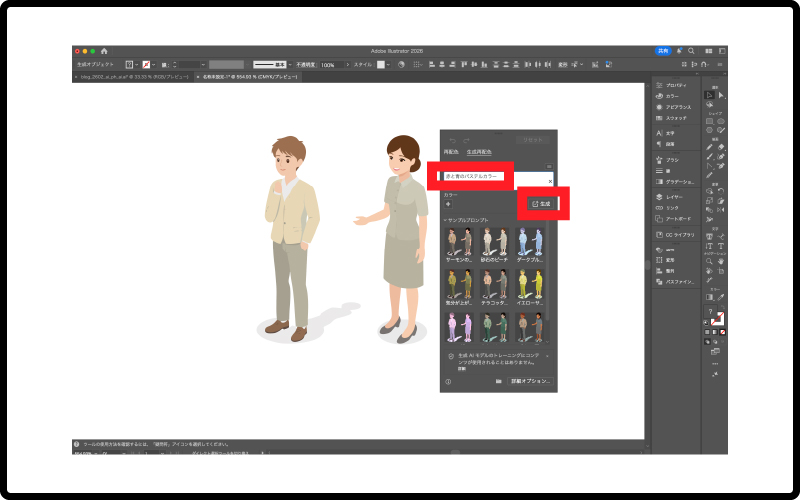This screenshot has height=500, width=800.
Task: Collapse the サンプルプロンプト section
Action: 446,218
